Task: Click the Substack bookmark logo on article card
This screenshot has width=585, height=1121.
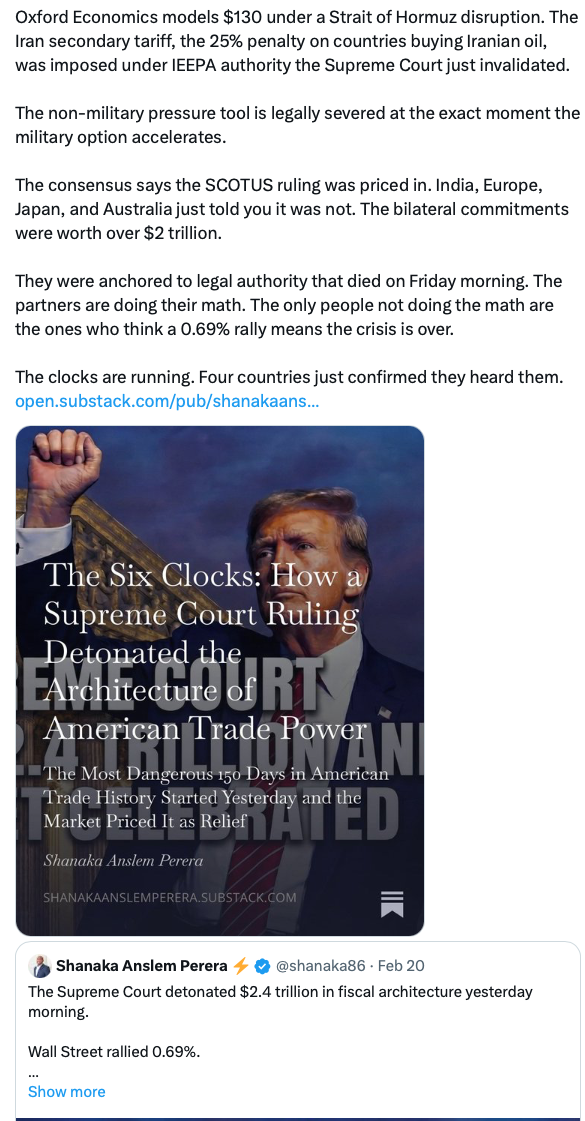Action: [x=392, y=904]
